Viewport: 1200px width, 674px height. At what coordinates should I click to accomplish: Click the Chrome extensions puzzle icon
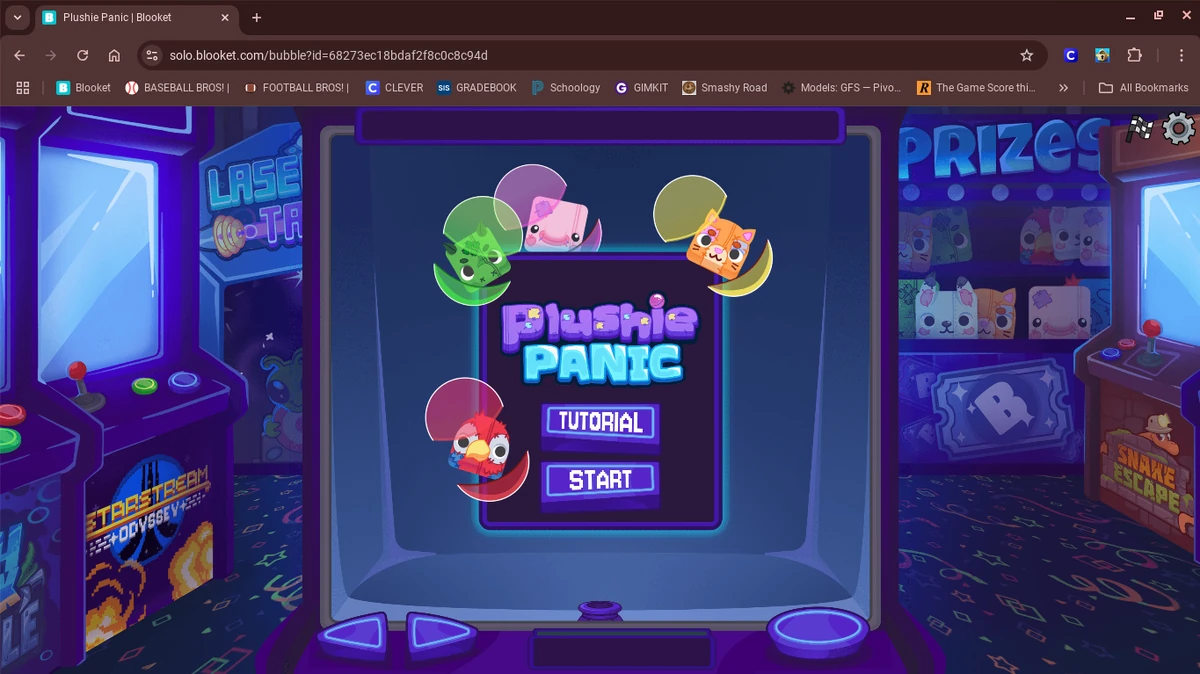point(1135,55)
